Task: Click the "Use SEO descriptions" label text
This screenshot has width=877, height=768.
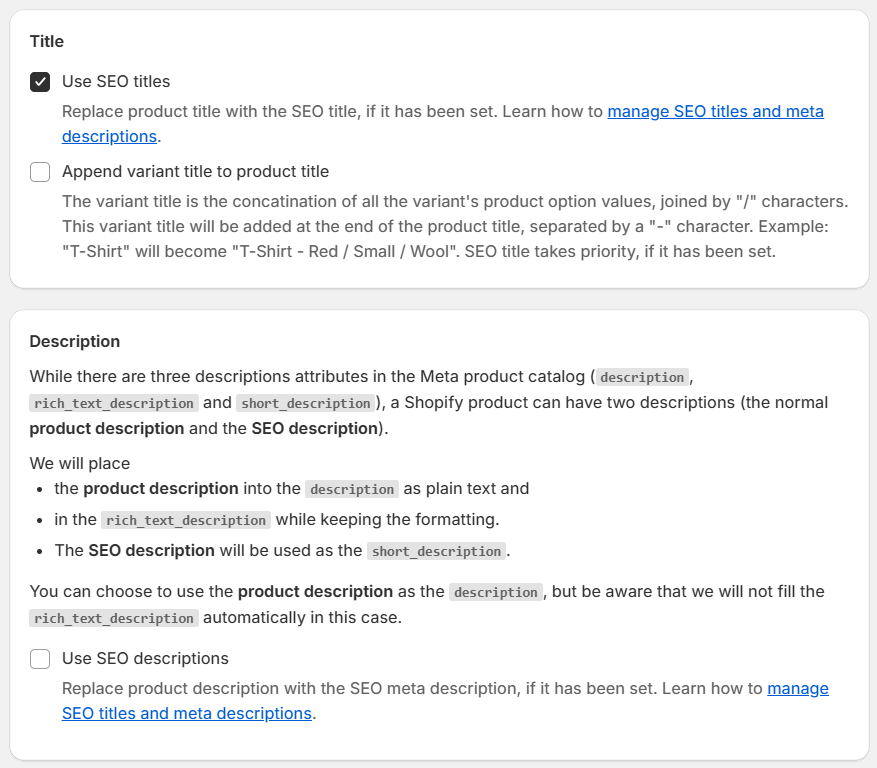Action: [145, 659]
